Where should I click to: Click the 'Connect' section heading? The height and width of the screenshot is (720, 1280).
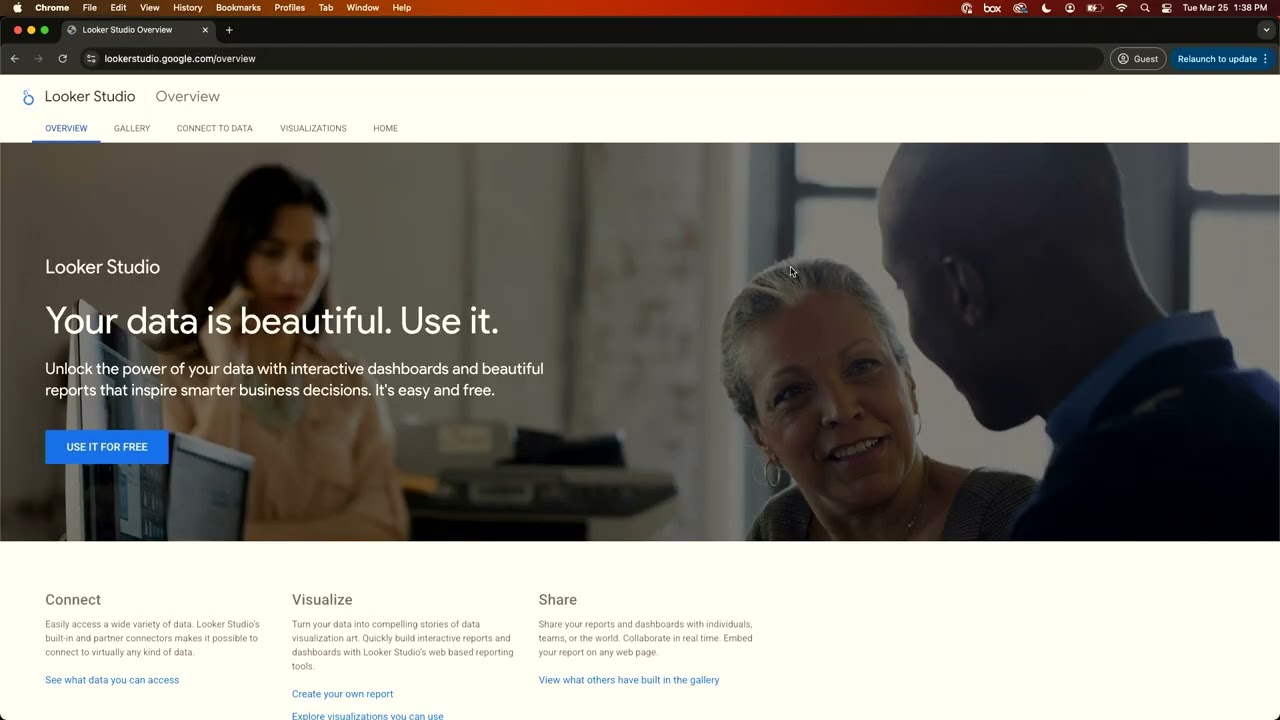click(x=73, y=600)
